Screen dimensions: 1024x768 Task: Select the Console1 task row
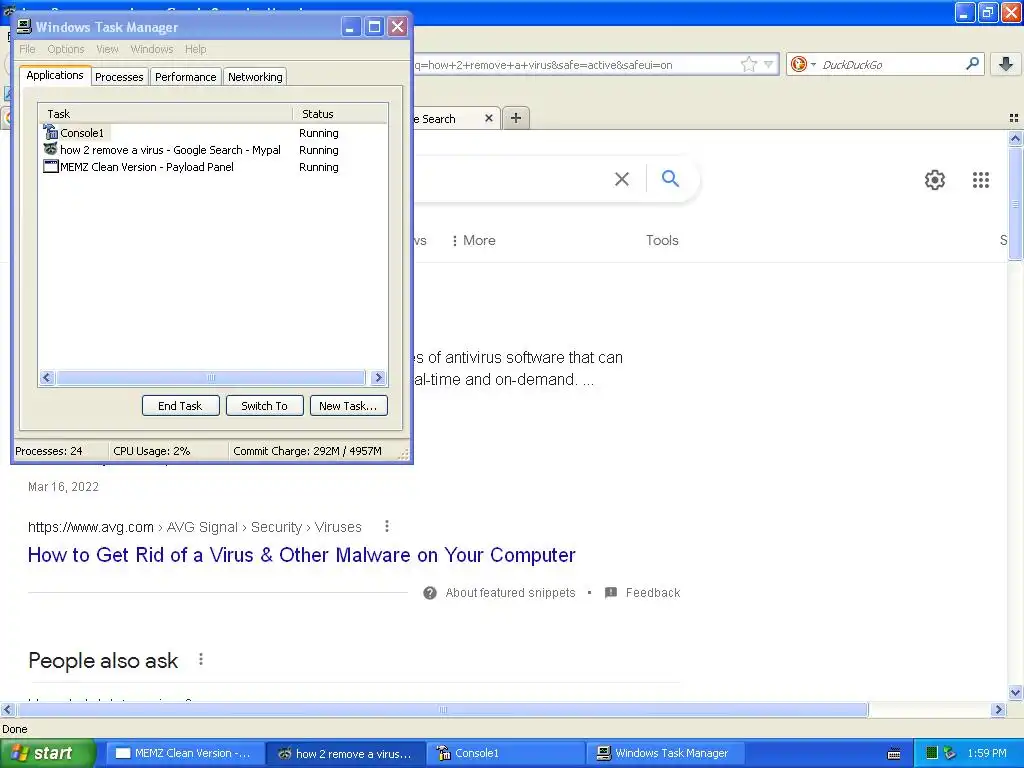click(212, 133)
